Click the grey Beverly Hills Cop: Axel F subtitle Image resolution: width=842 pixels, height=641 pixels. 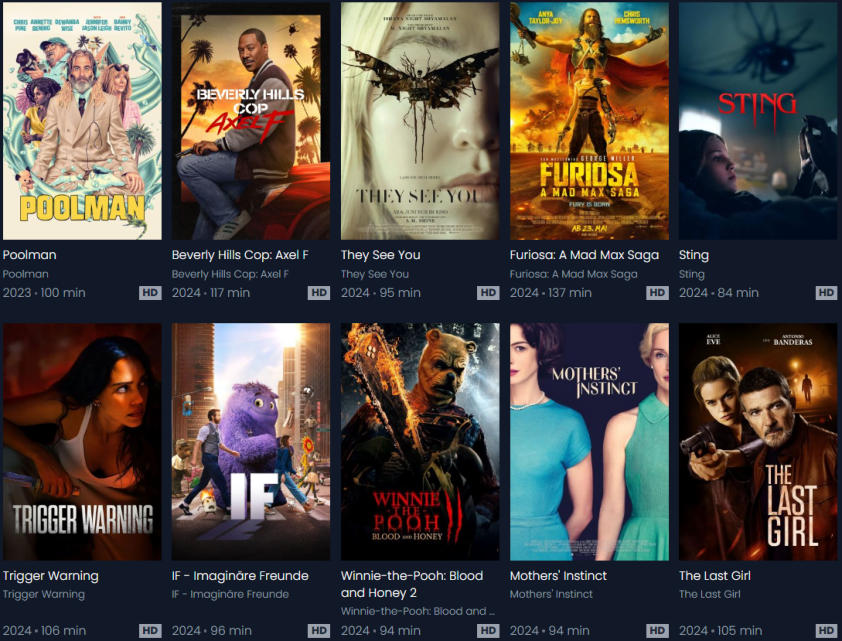230,274
